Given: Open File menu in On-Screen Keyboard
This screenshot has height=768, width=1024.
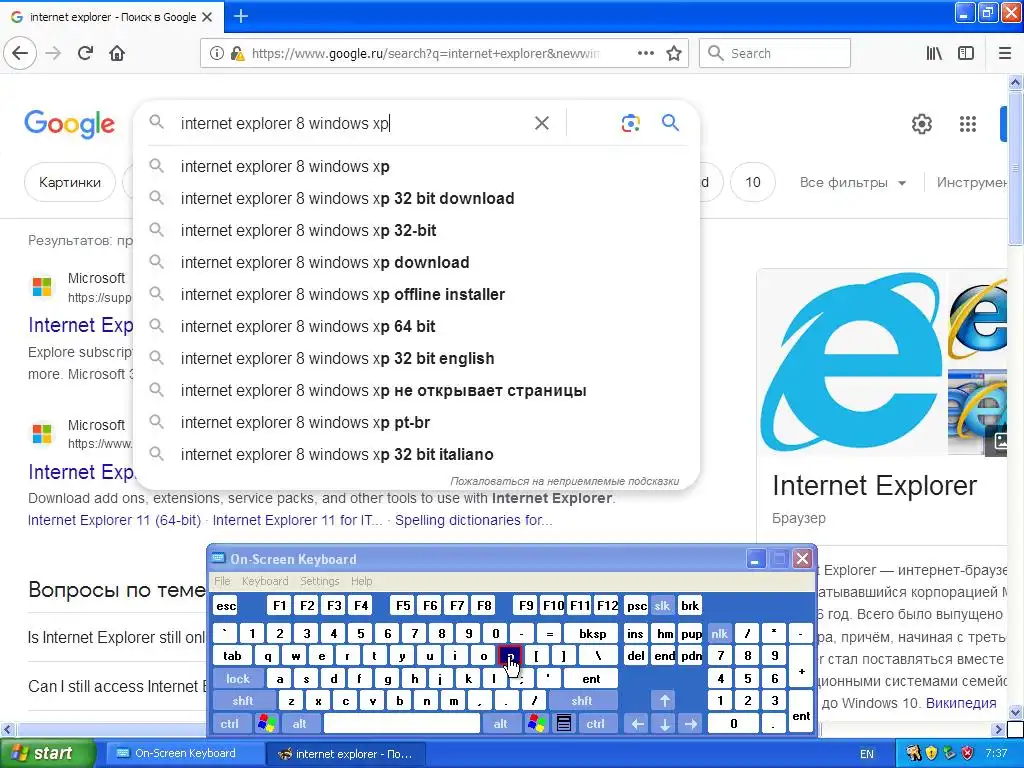Looking at the screenshot, I should point(222,581).
